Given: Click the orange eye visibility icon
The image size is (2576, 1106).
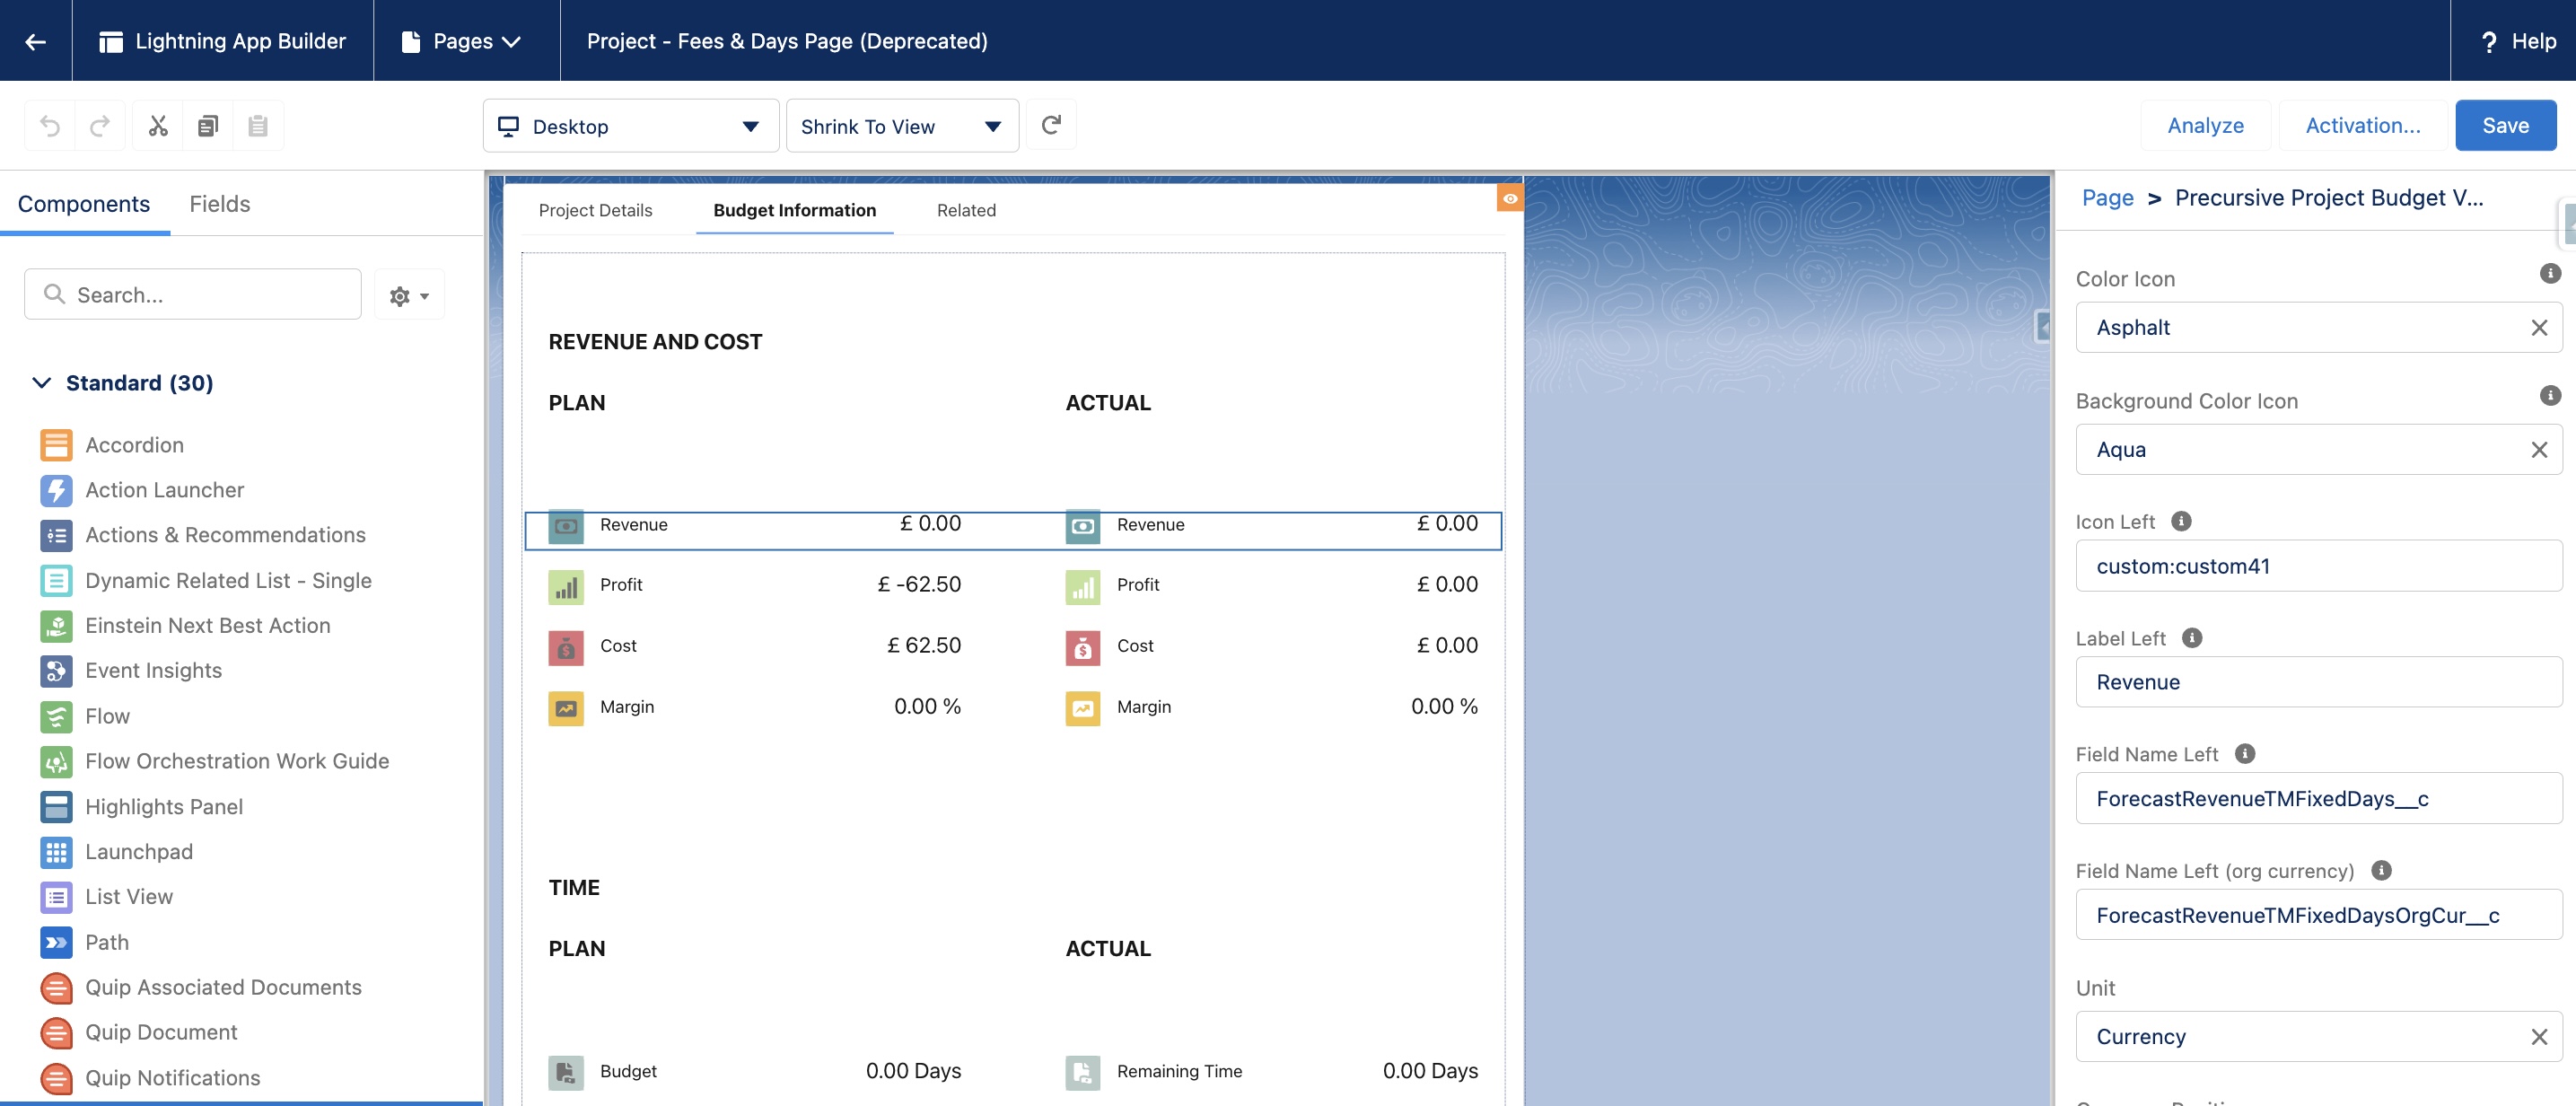Looking at the screenshot, I should [1510, 198].
